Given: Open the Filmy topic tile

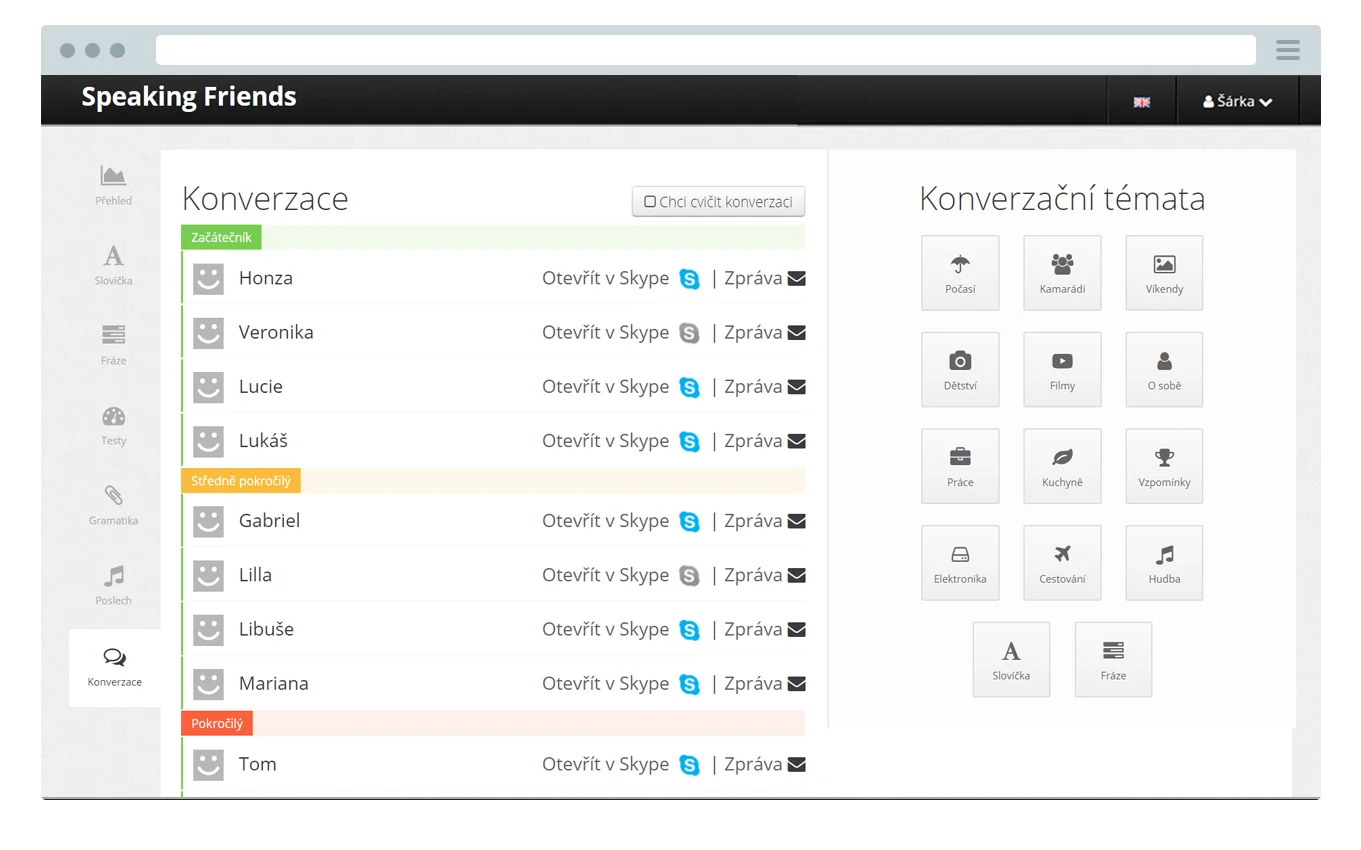Looking at the screenshot, I should tap(1062, 369).
